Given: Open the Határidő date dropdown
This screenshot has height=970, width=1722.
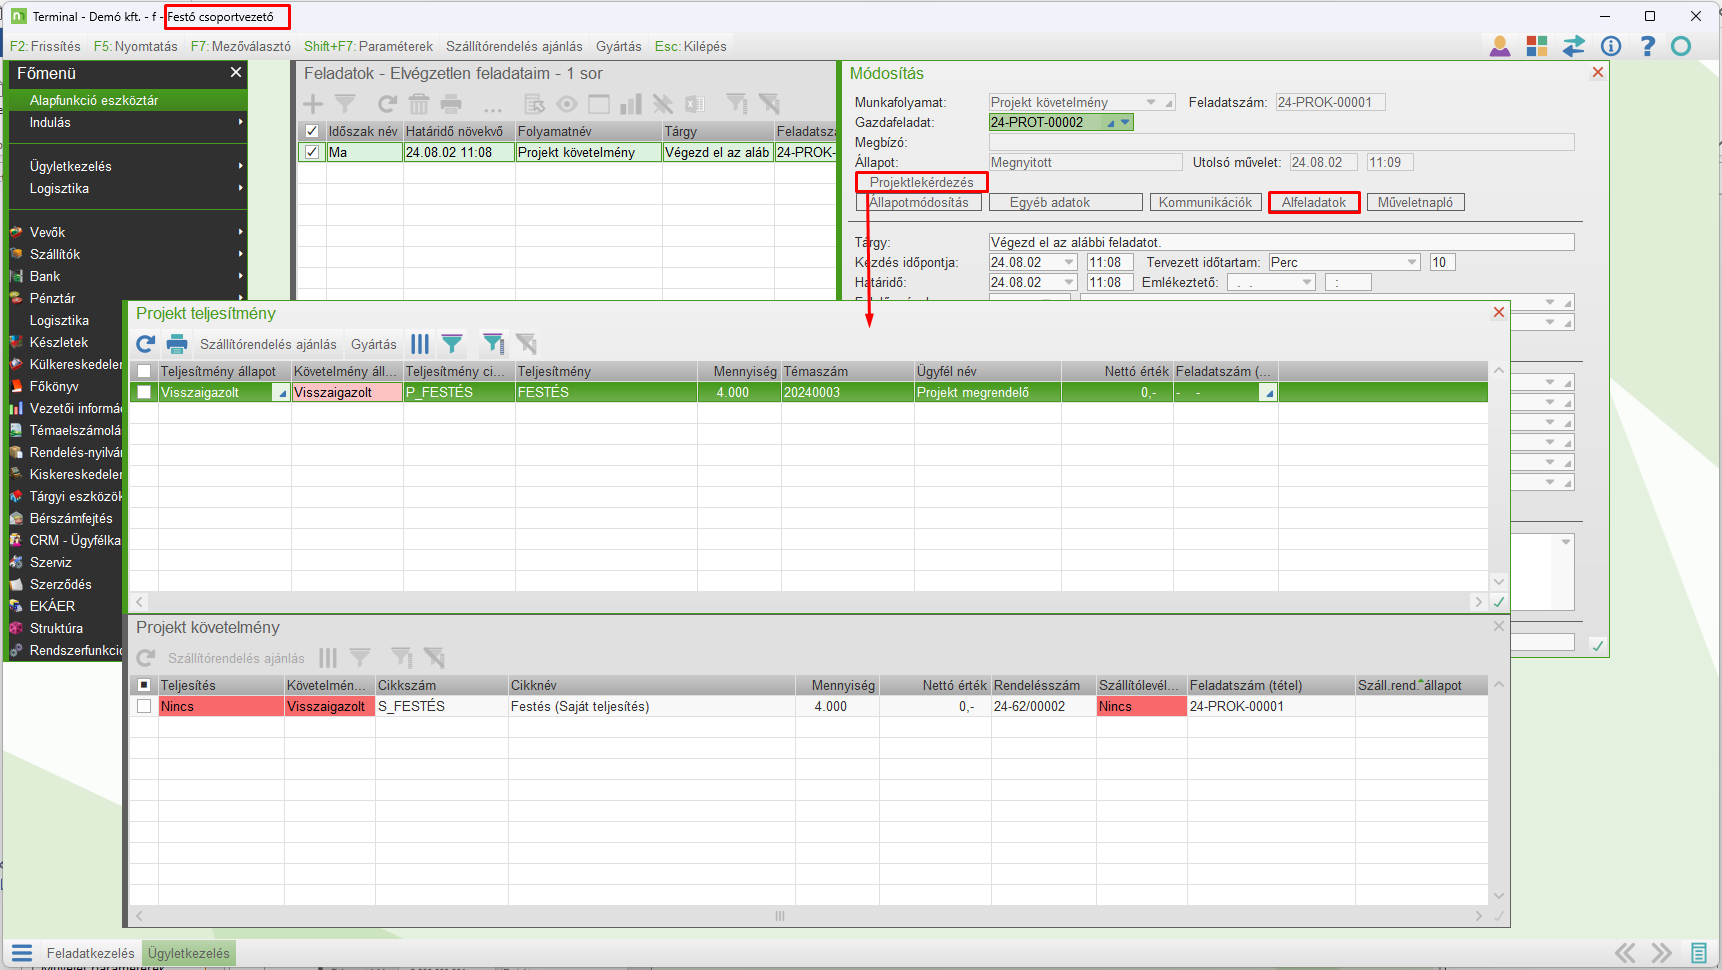Looking at the screenshot, I should click(x=1069, y=282).
